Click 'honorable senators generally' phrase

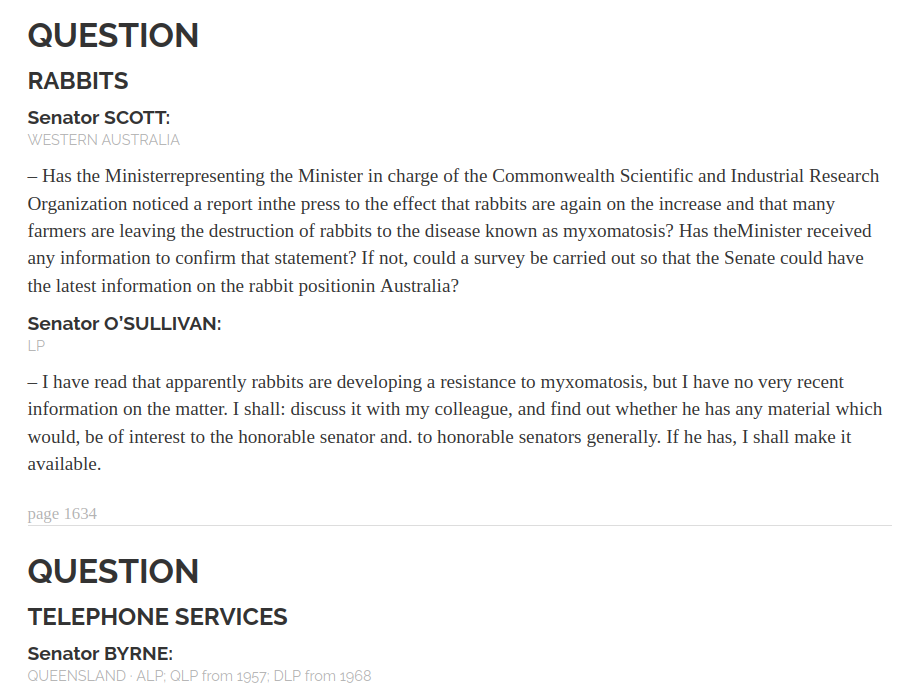[548, 437]
